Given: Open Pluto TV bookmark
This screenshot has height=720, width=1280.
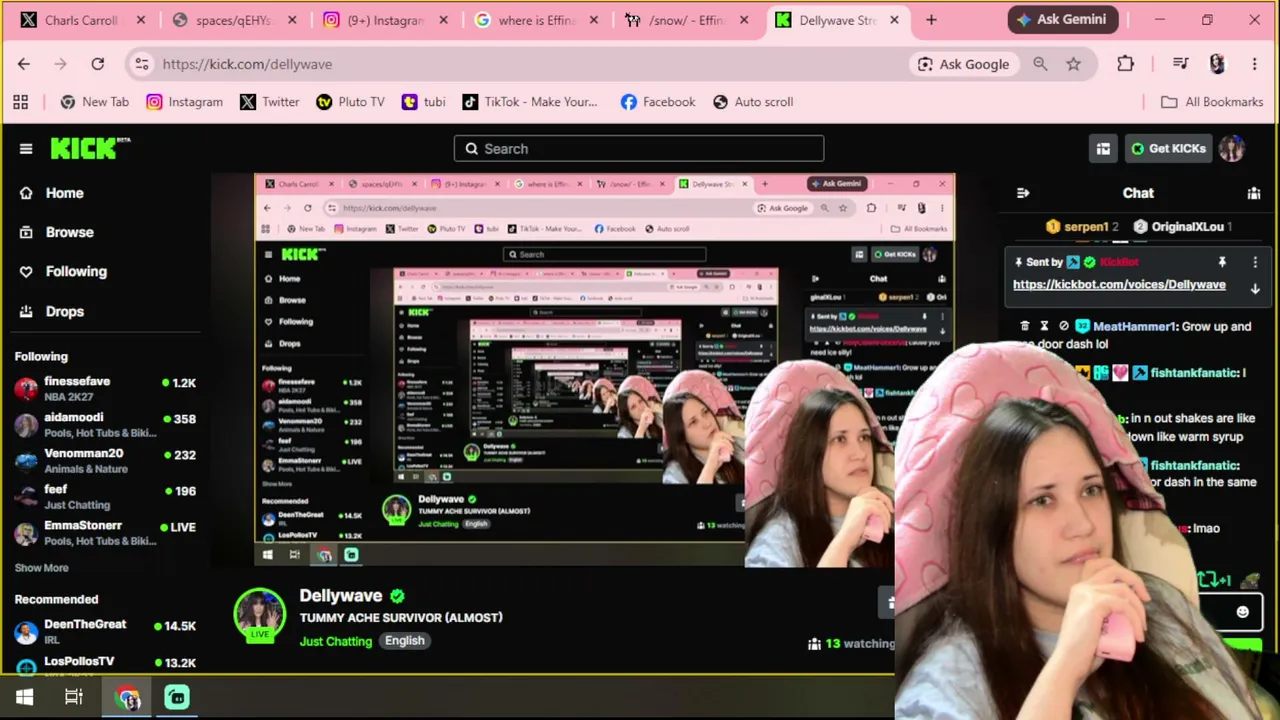Looking at the screenshot, I should (x=350, y=102).
